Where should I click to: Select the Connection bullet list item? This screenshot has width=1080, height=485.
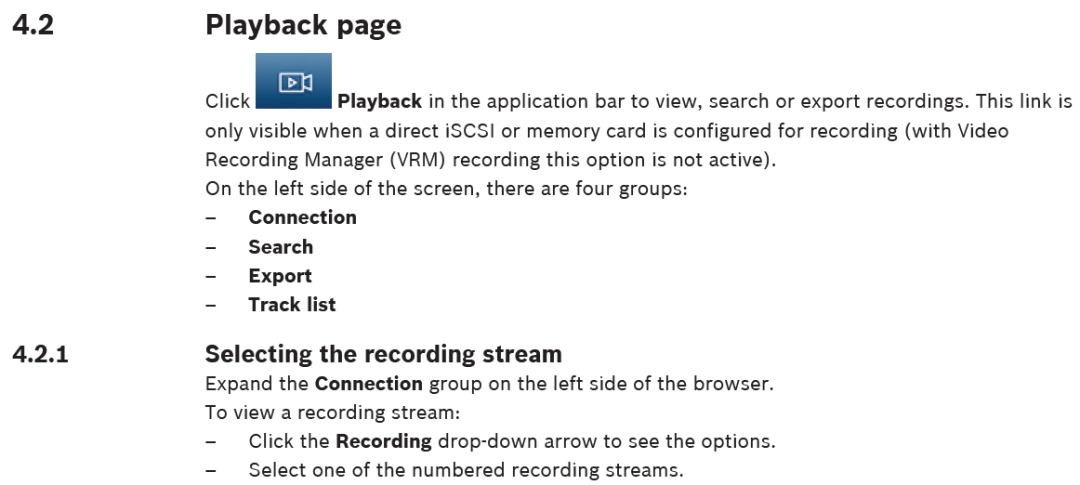coord(302,217)
